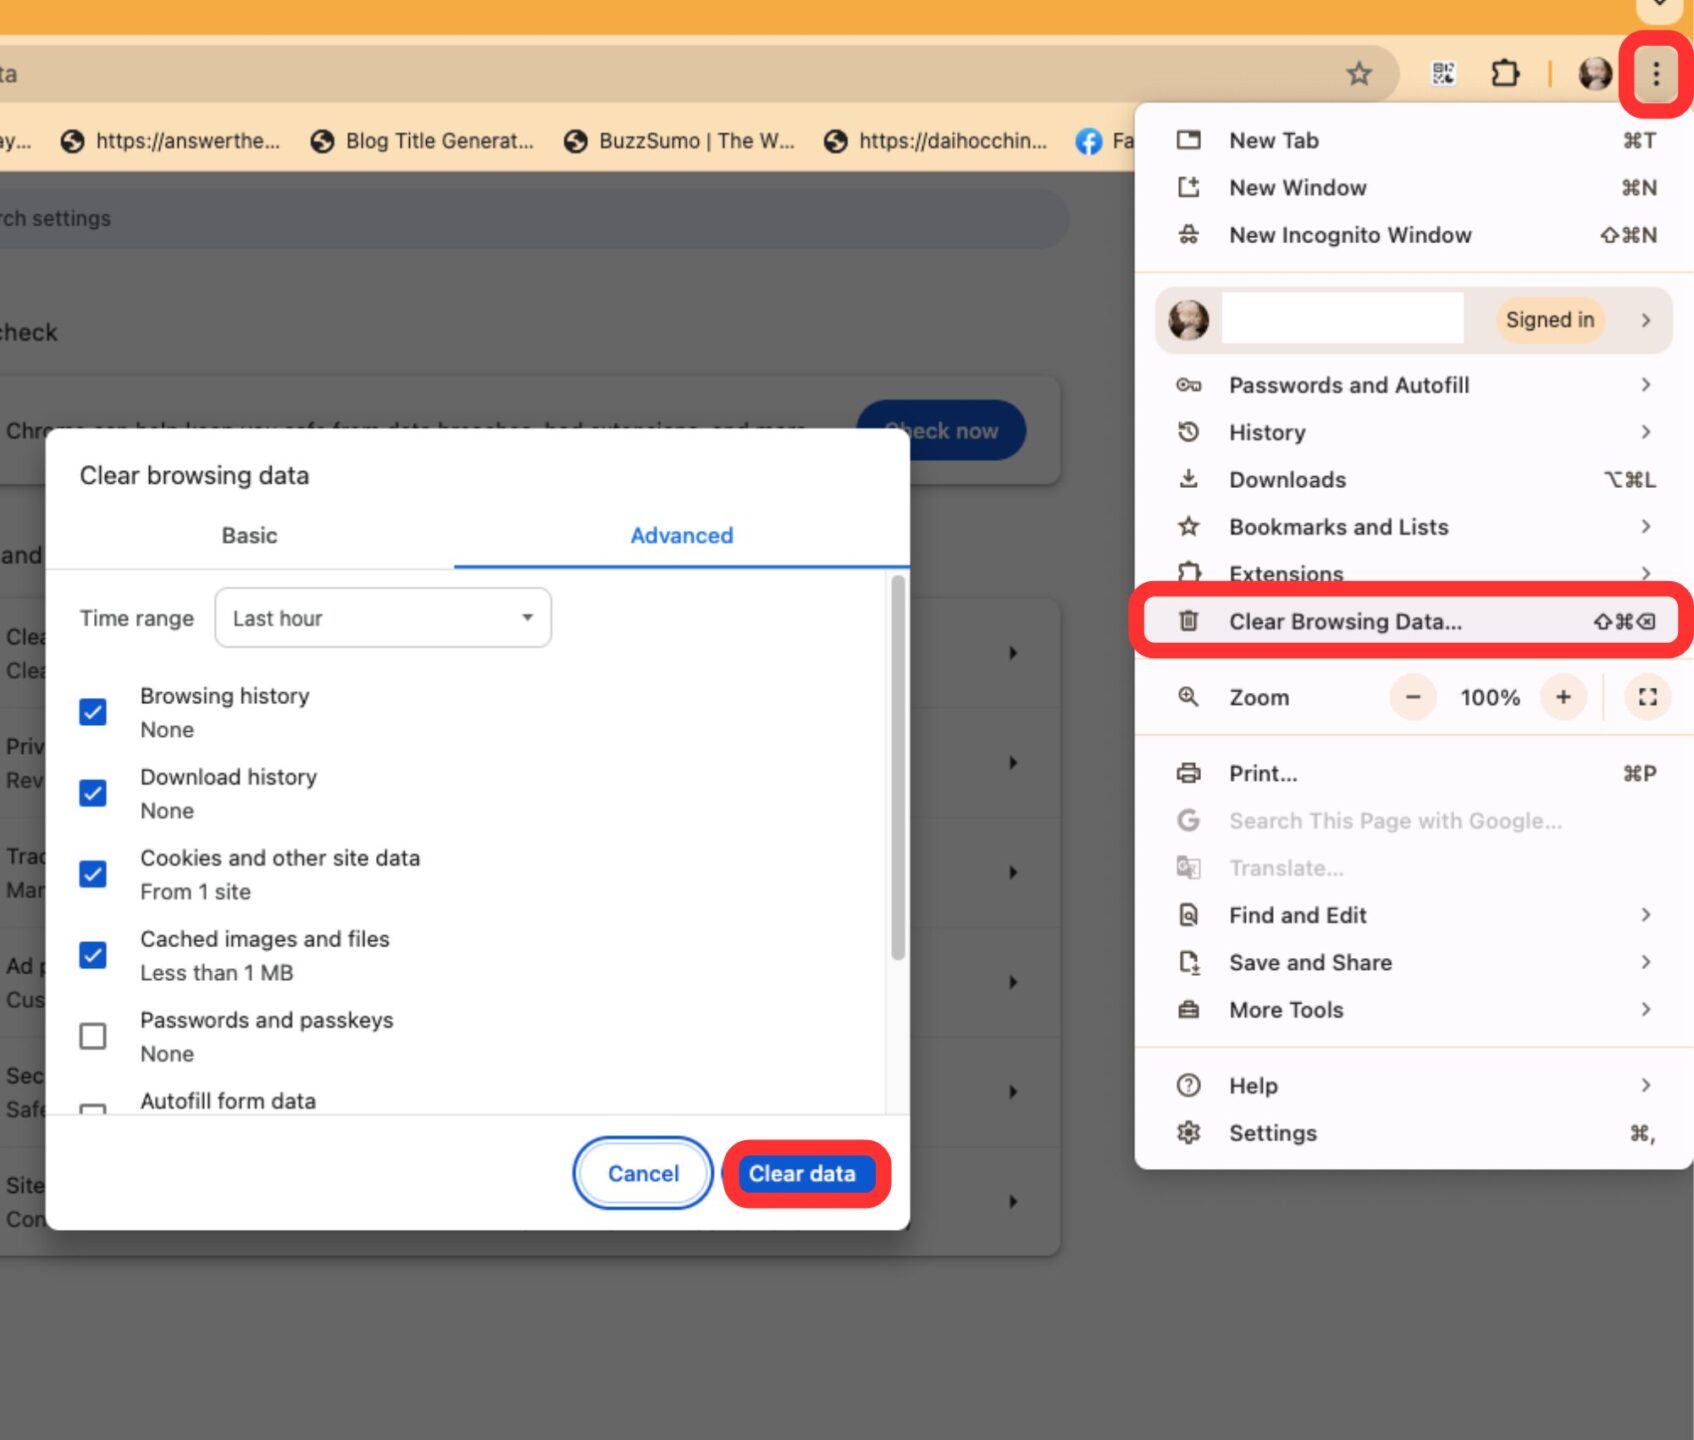Open the Extensions puzzle icon in toolbar
1694x1440 pixels.
click(1504, 74)
